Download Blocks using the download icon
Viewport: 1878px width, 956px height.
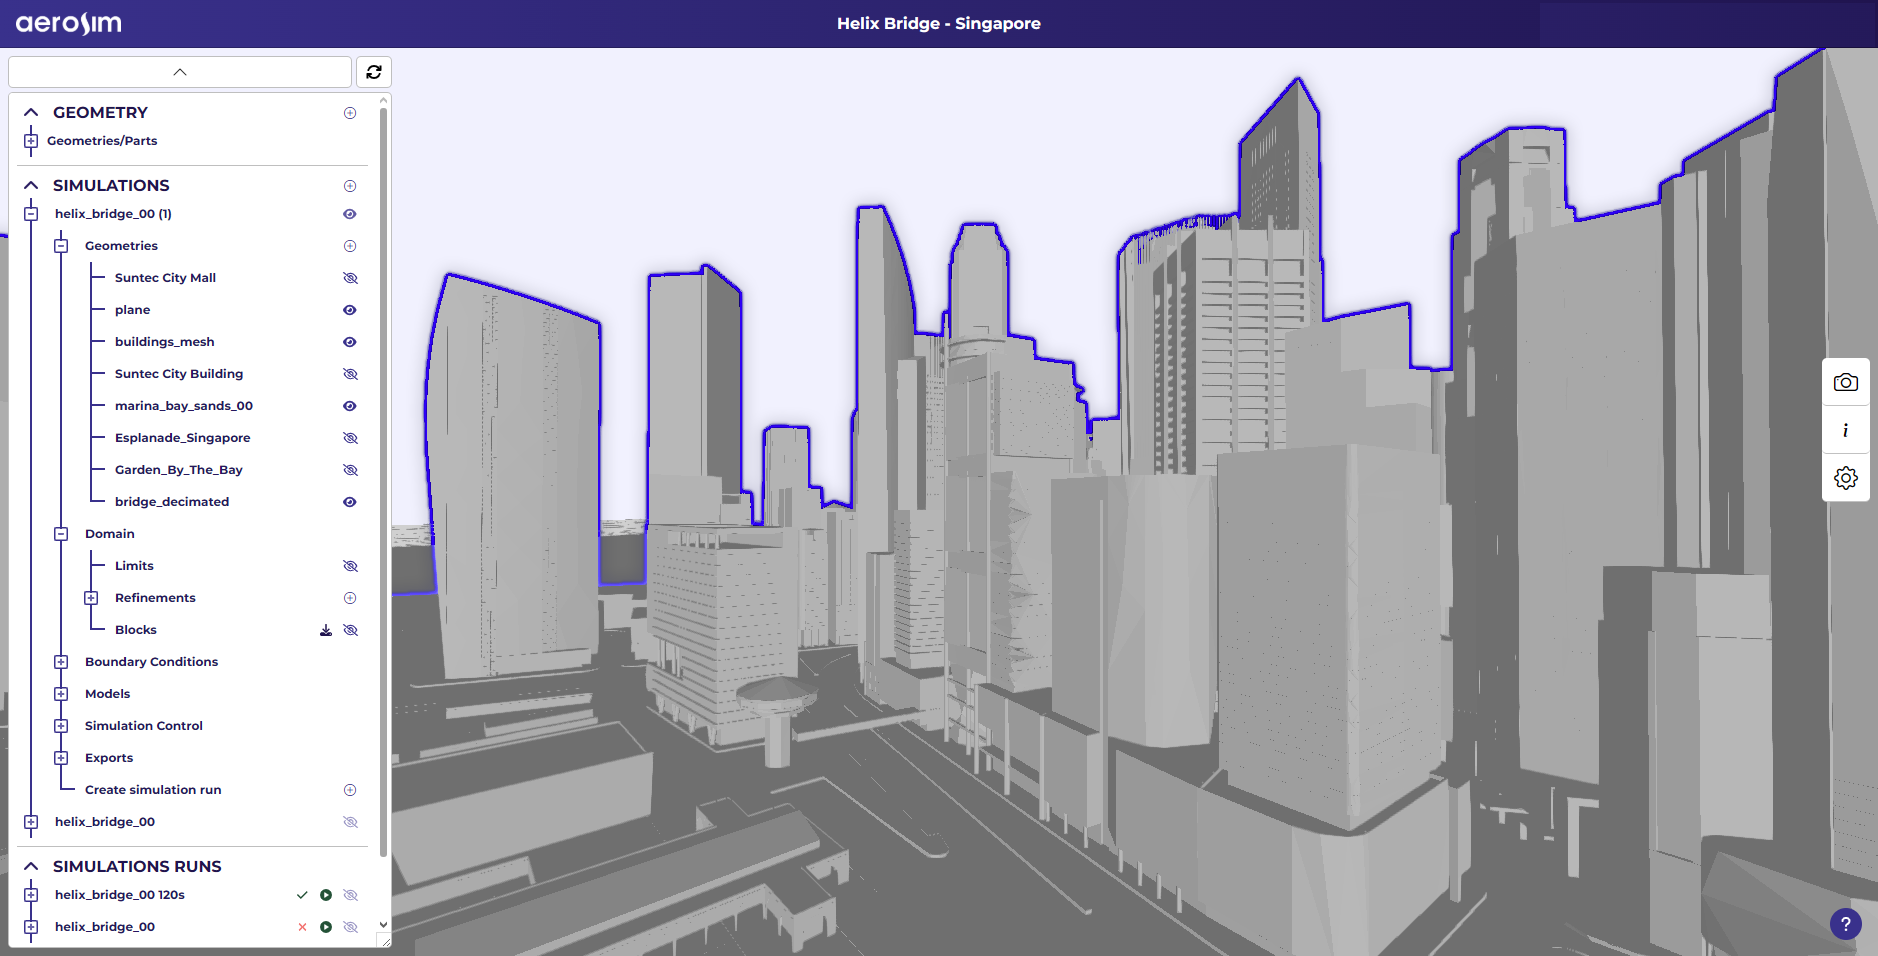click(326, 630)
